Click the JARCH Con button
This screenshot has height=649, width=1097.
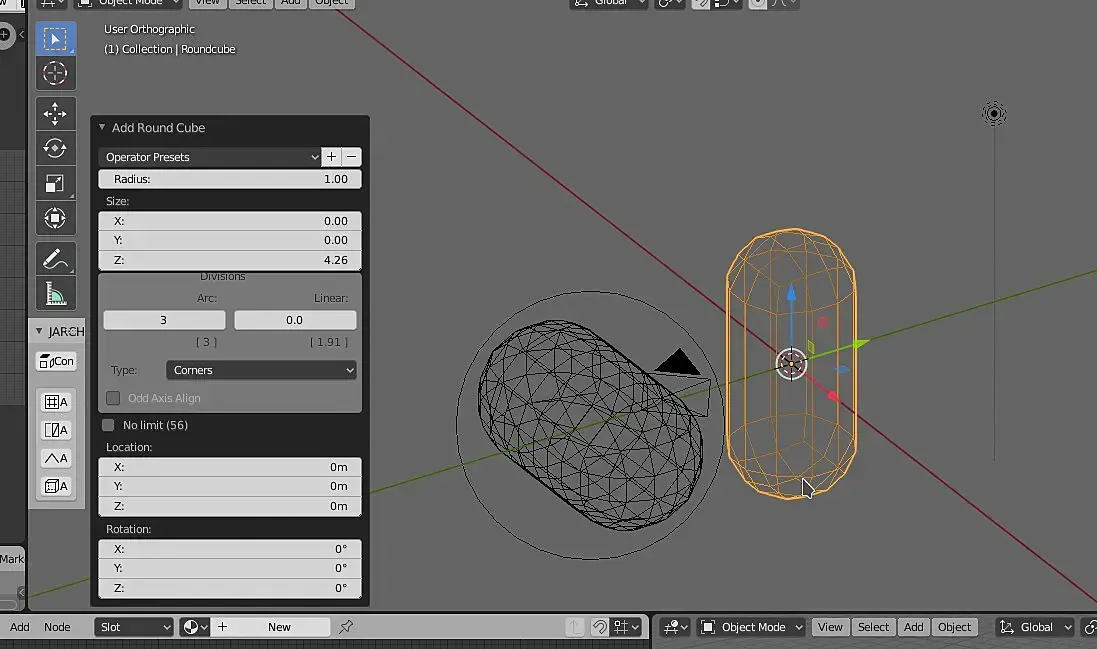(56, 361)
